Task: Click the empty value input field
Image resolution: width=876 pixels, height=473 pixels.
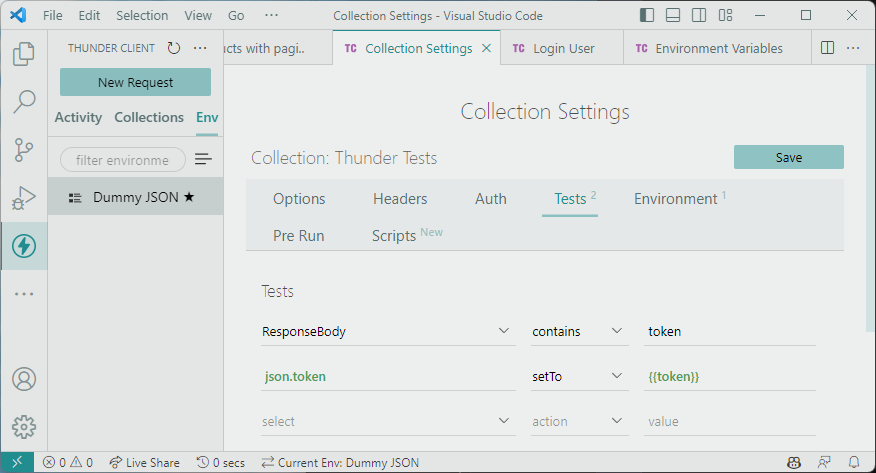Action: 730,422
